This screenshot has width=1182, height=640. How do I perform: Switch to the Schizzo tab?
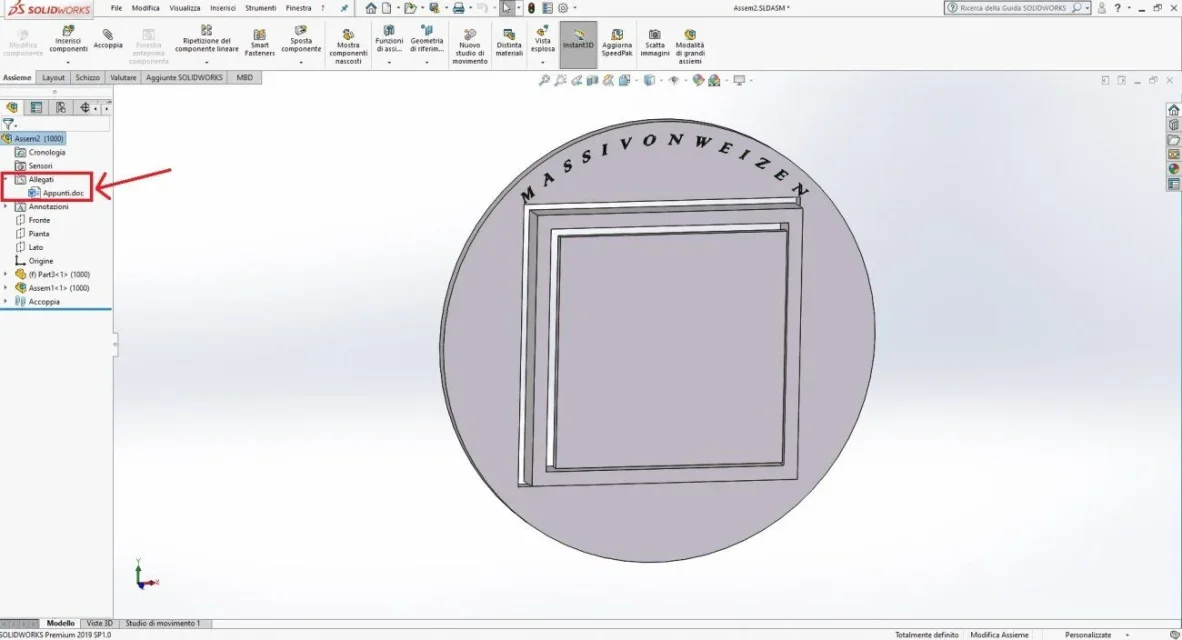pyautogui.click(x=87, y=78)
